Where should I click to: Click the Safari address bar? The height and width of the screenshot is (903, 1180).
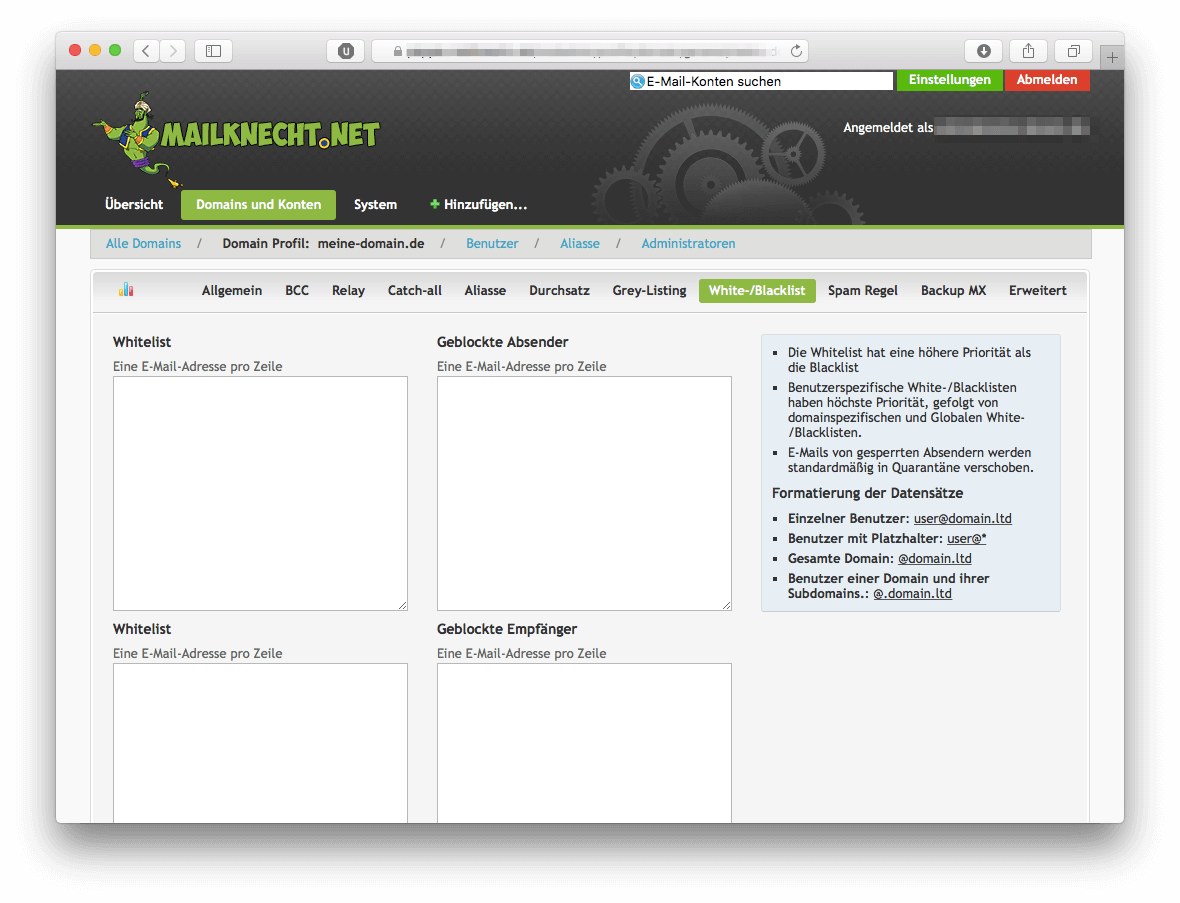click(590, 50)
